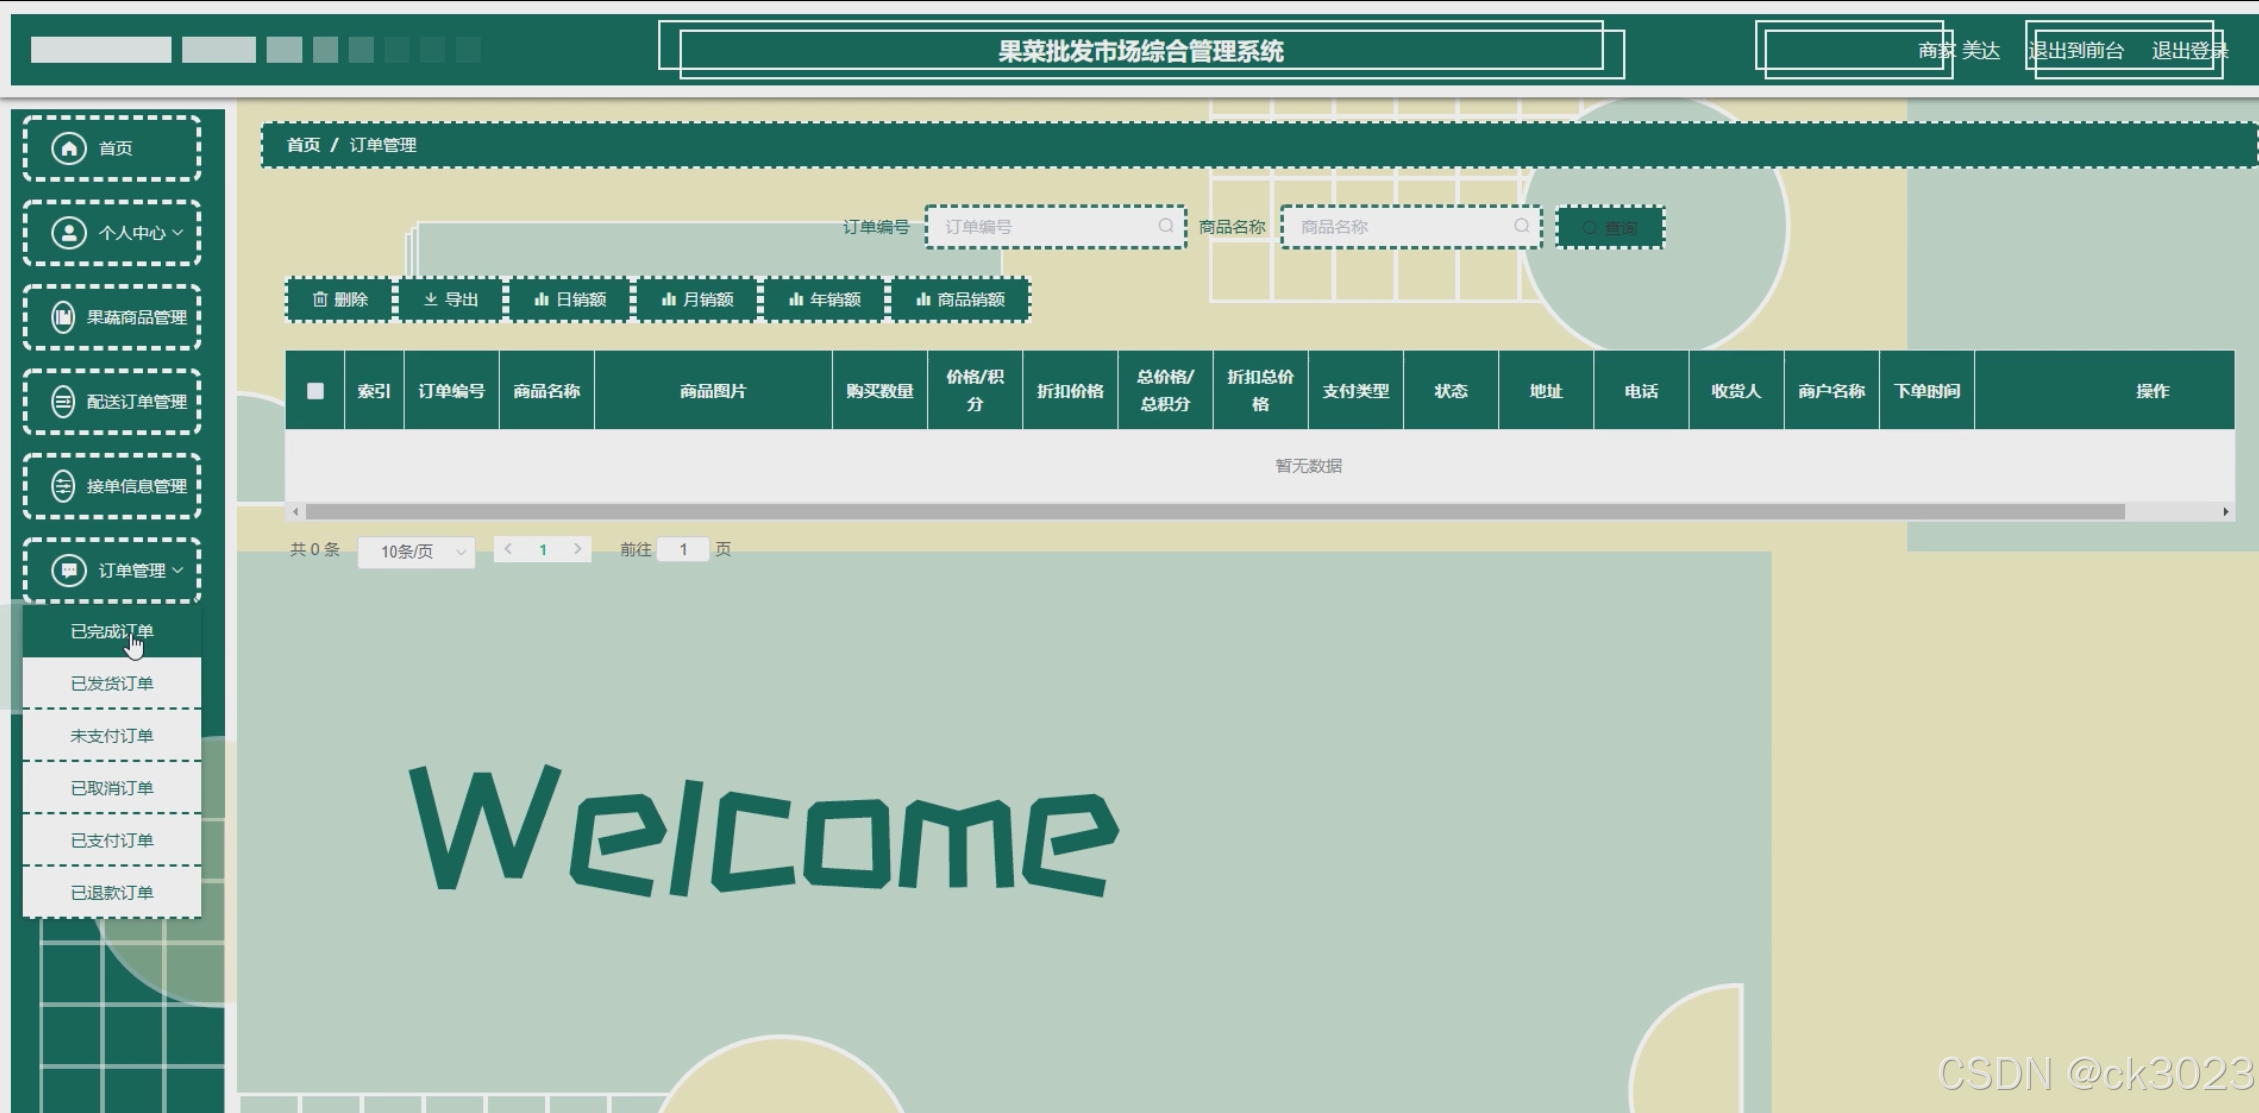
Task: Click the 导出 export button
Action: coord(450,300)
